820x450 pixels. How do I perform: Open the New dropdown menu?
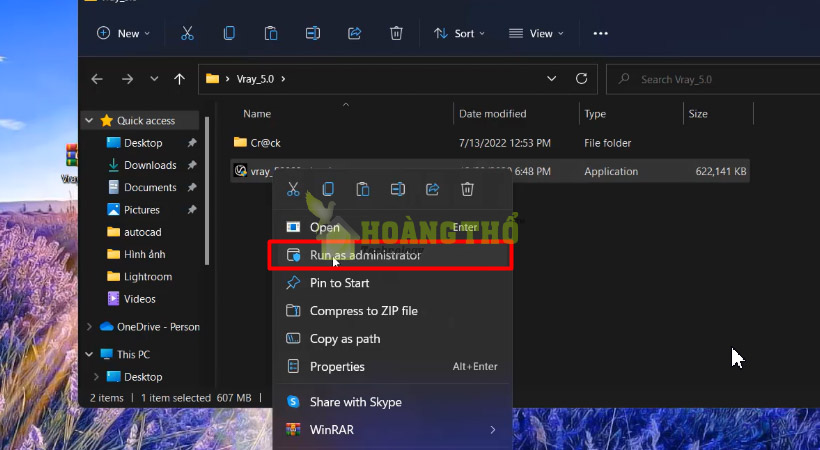123,33
